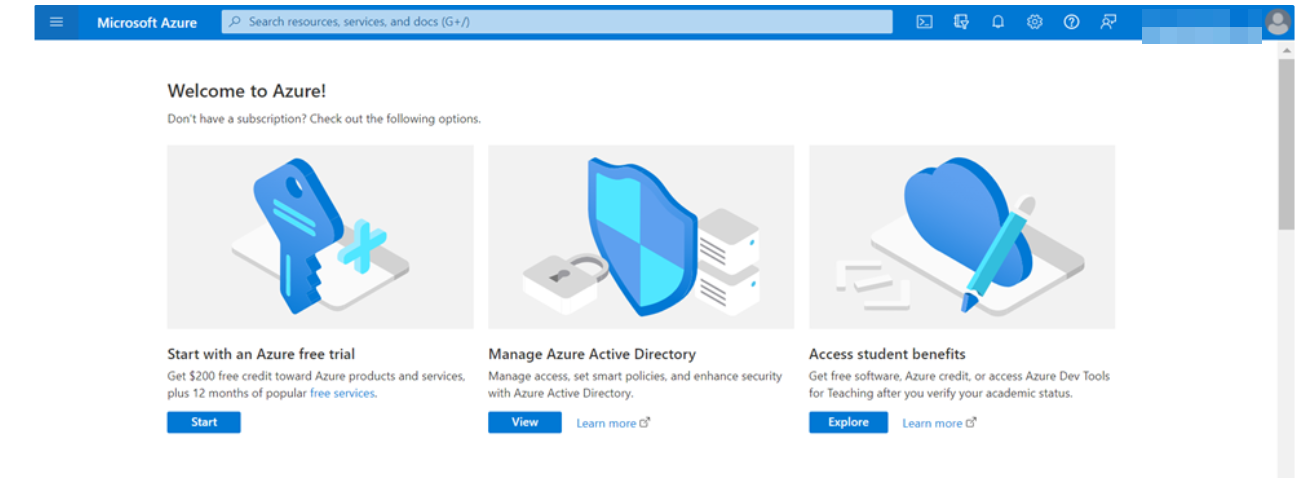Screen dimensions: 1304x478
Task: Launch Cloud Shell from the top bar
Action: pos(925,22)
